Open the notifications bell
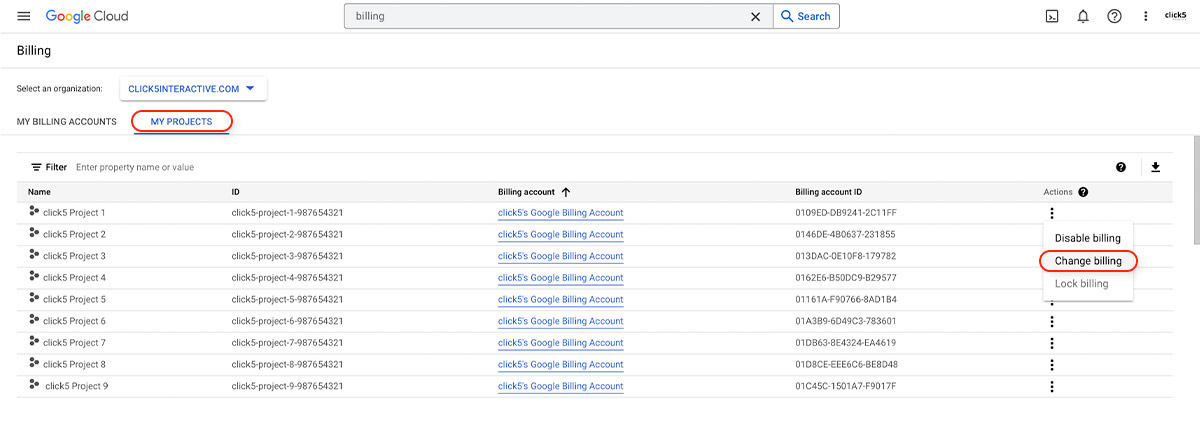This screenshot has width=1200, height=421. (1083, 16)
